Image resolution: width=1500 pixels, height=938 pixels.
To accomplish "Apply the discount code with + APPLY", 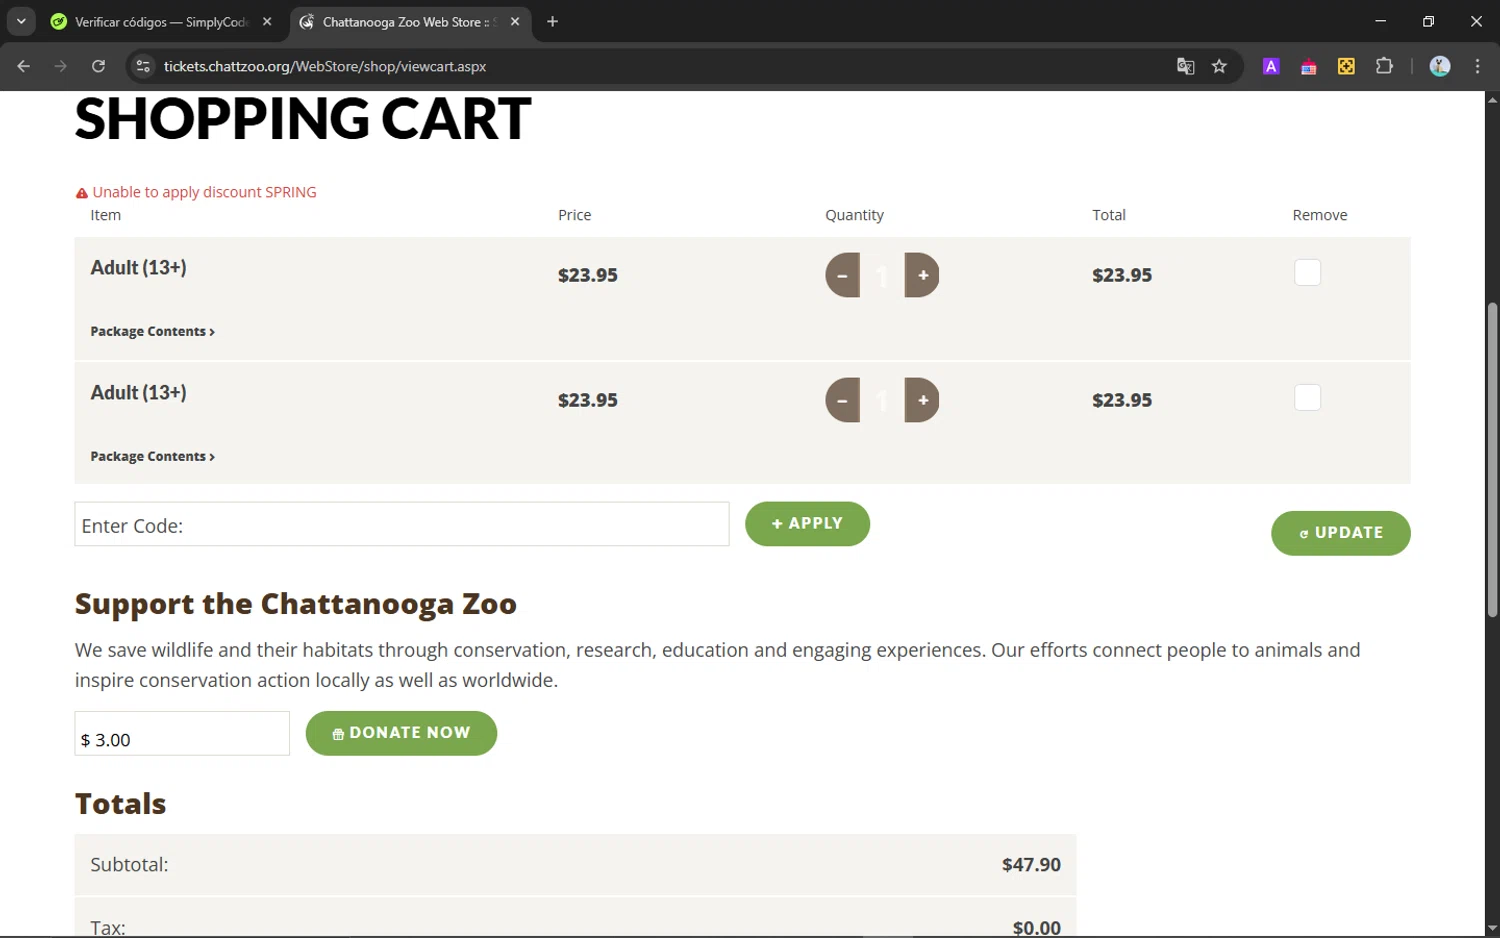I will tap(807, 524).
